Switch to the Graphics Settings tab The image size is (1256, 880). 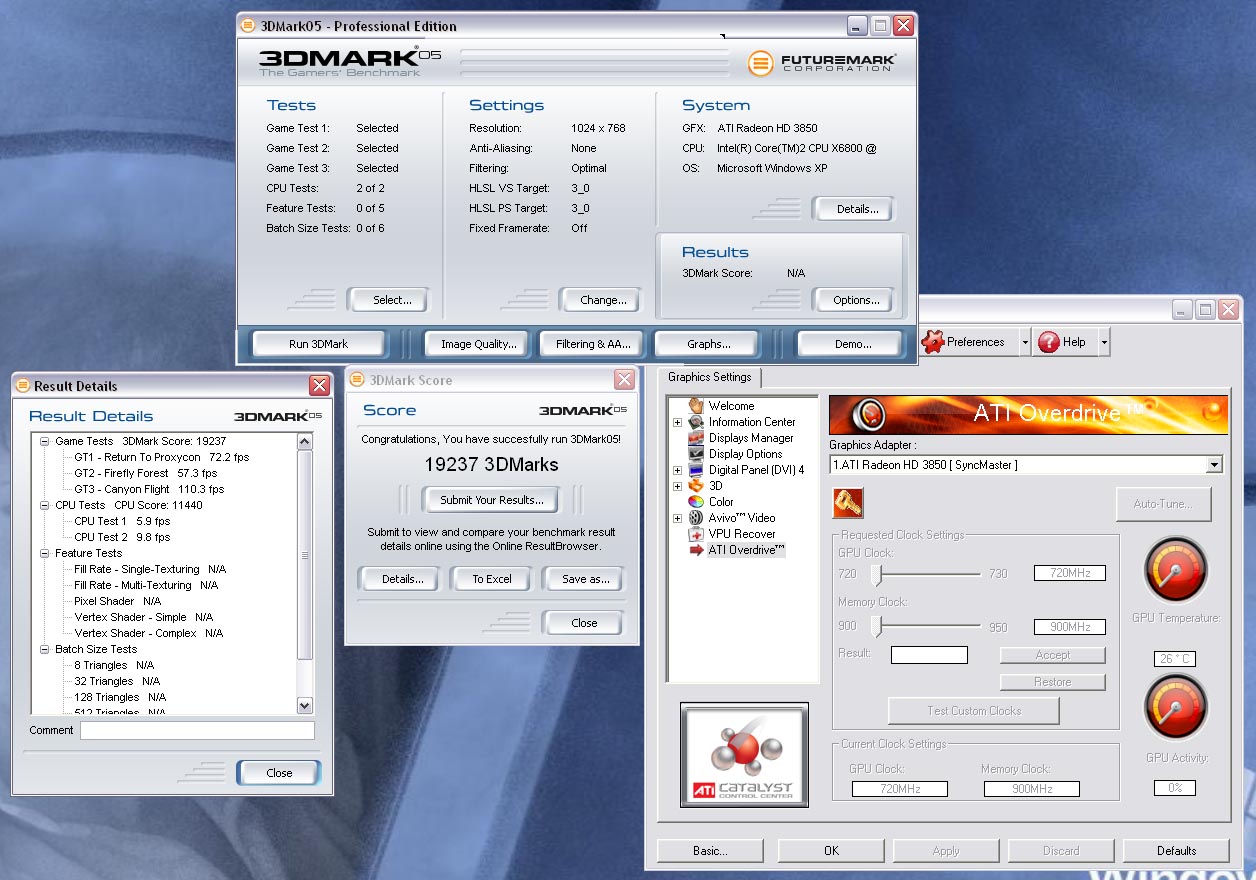(x=709, y=377)
